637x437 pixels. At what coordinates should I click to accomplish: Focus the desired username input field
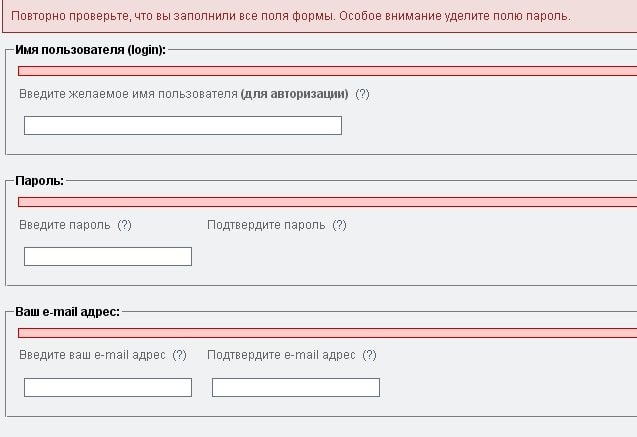183,126
